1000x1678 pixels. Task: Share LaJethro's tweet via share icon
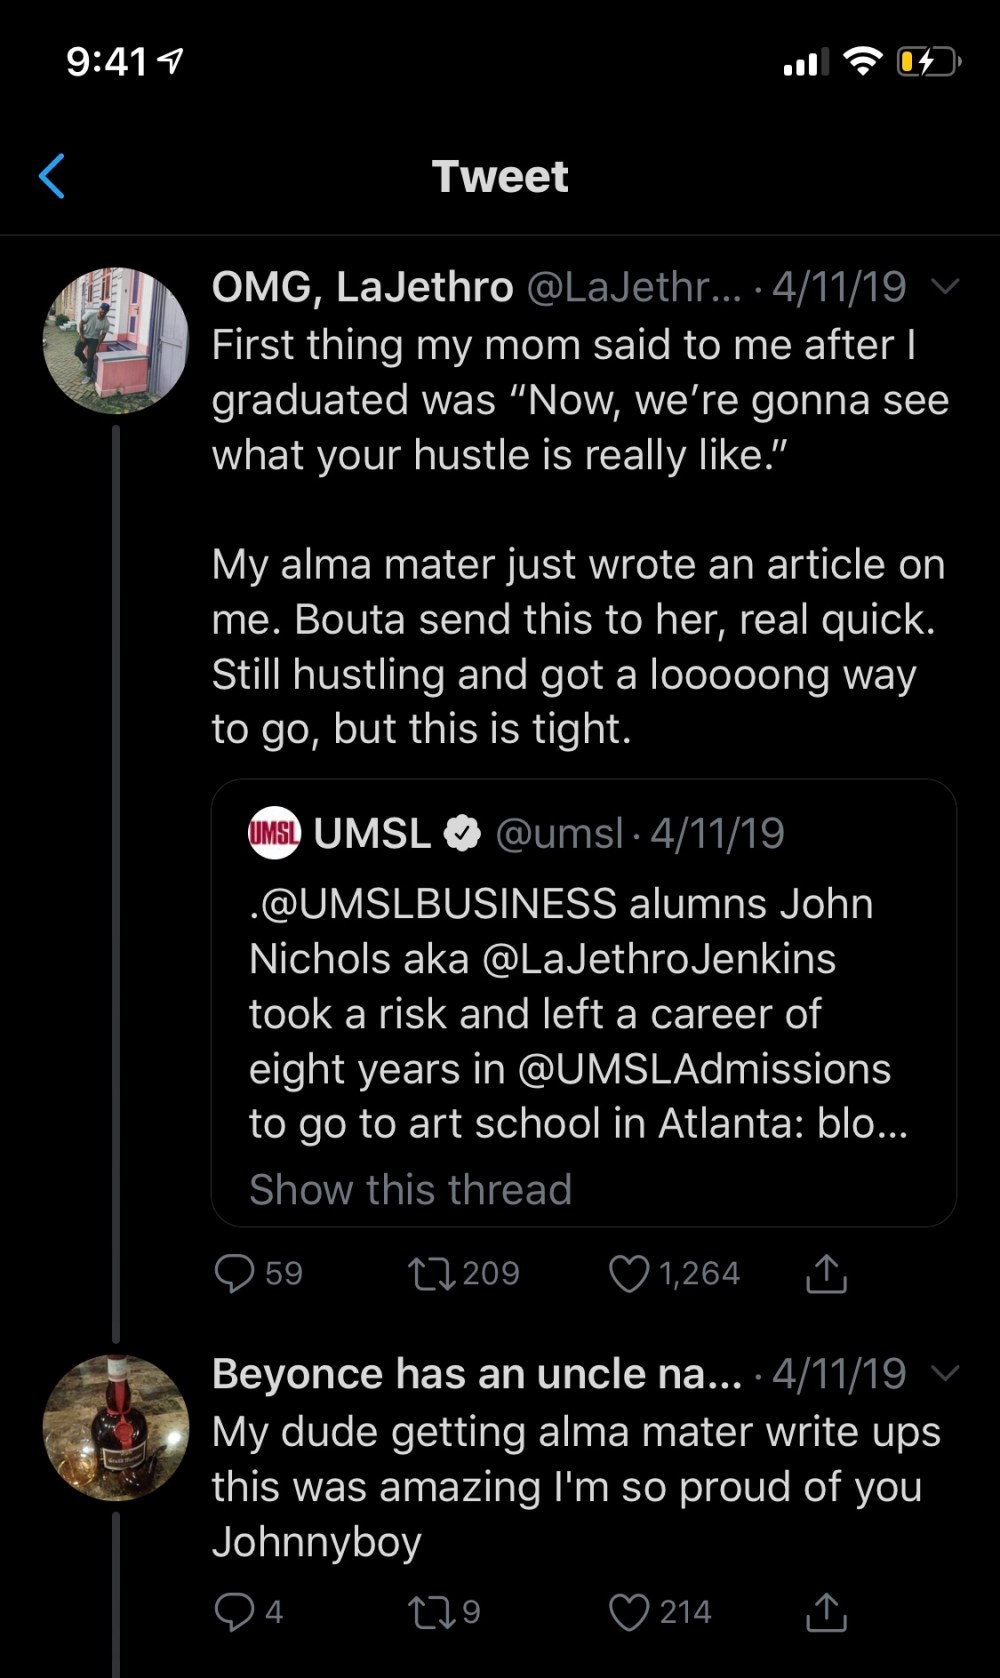(826, 1273)
